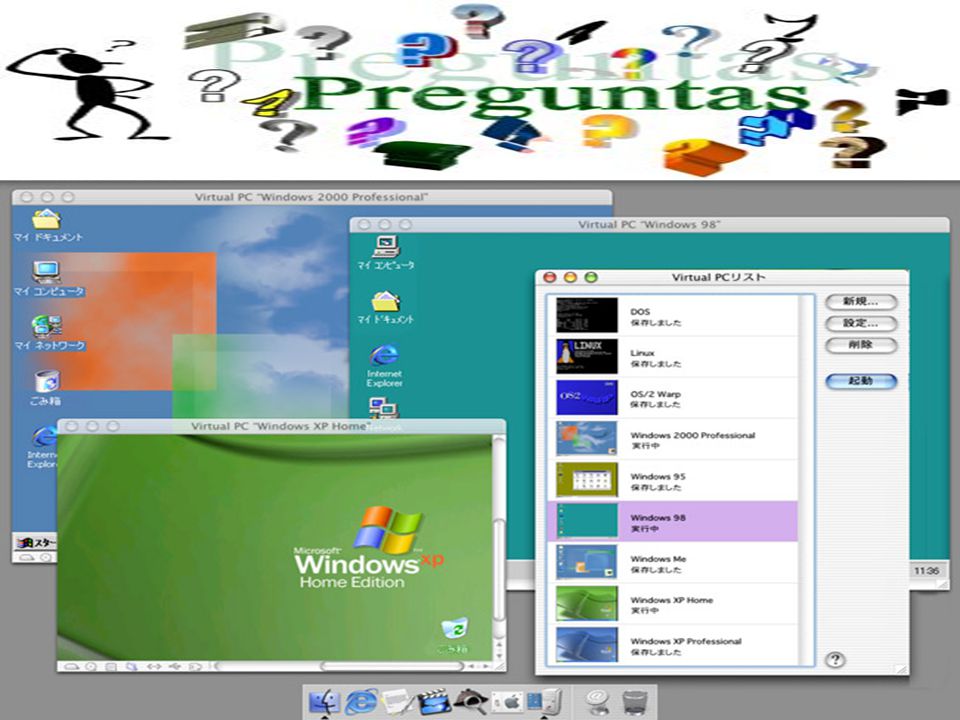Click Virtual PC "Windows 2000 Professional" title bar
This screenshot has width=960, height=720.
[312, 197]
